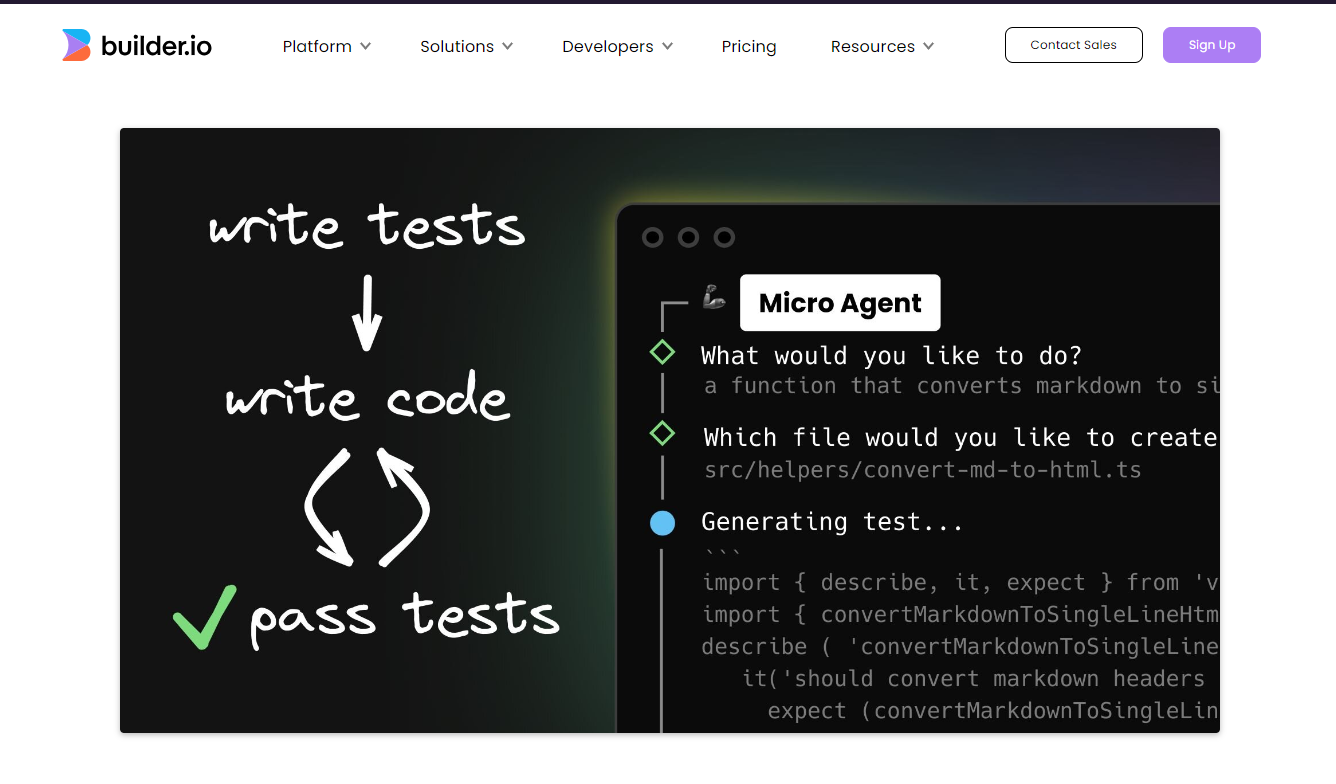Click the write code handwritten text
This screenshot has height=784, width=1336.
point(367,396)
